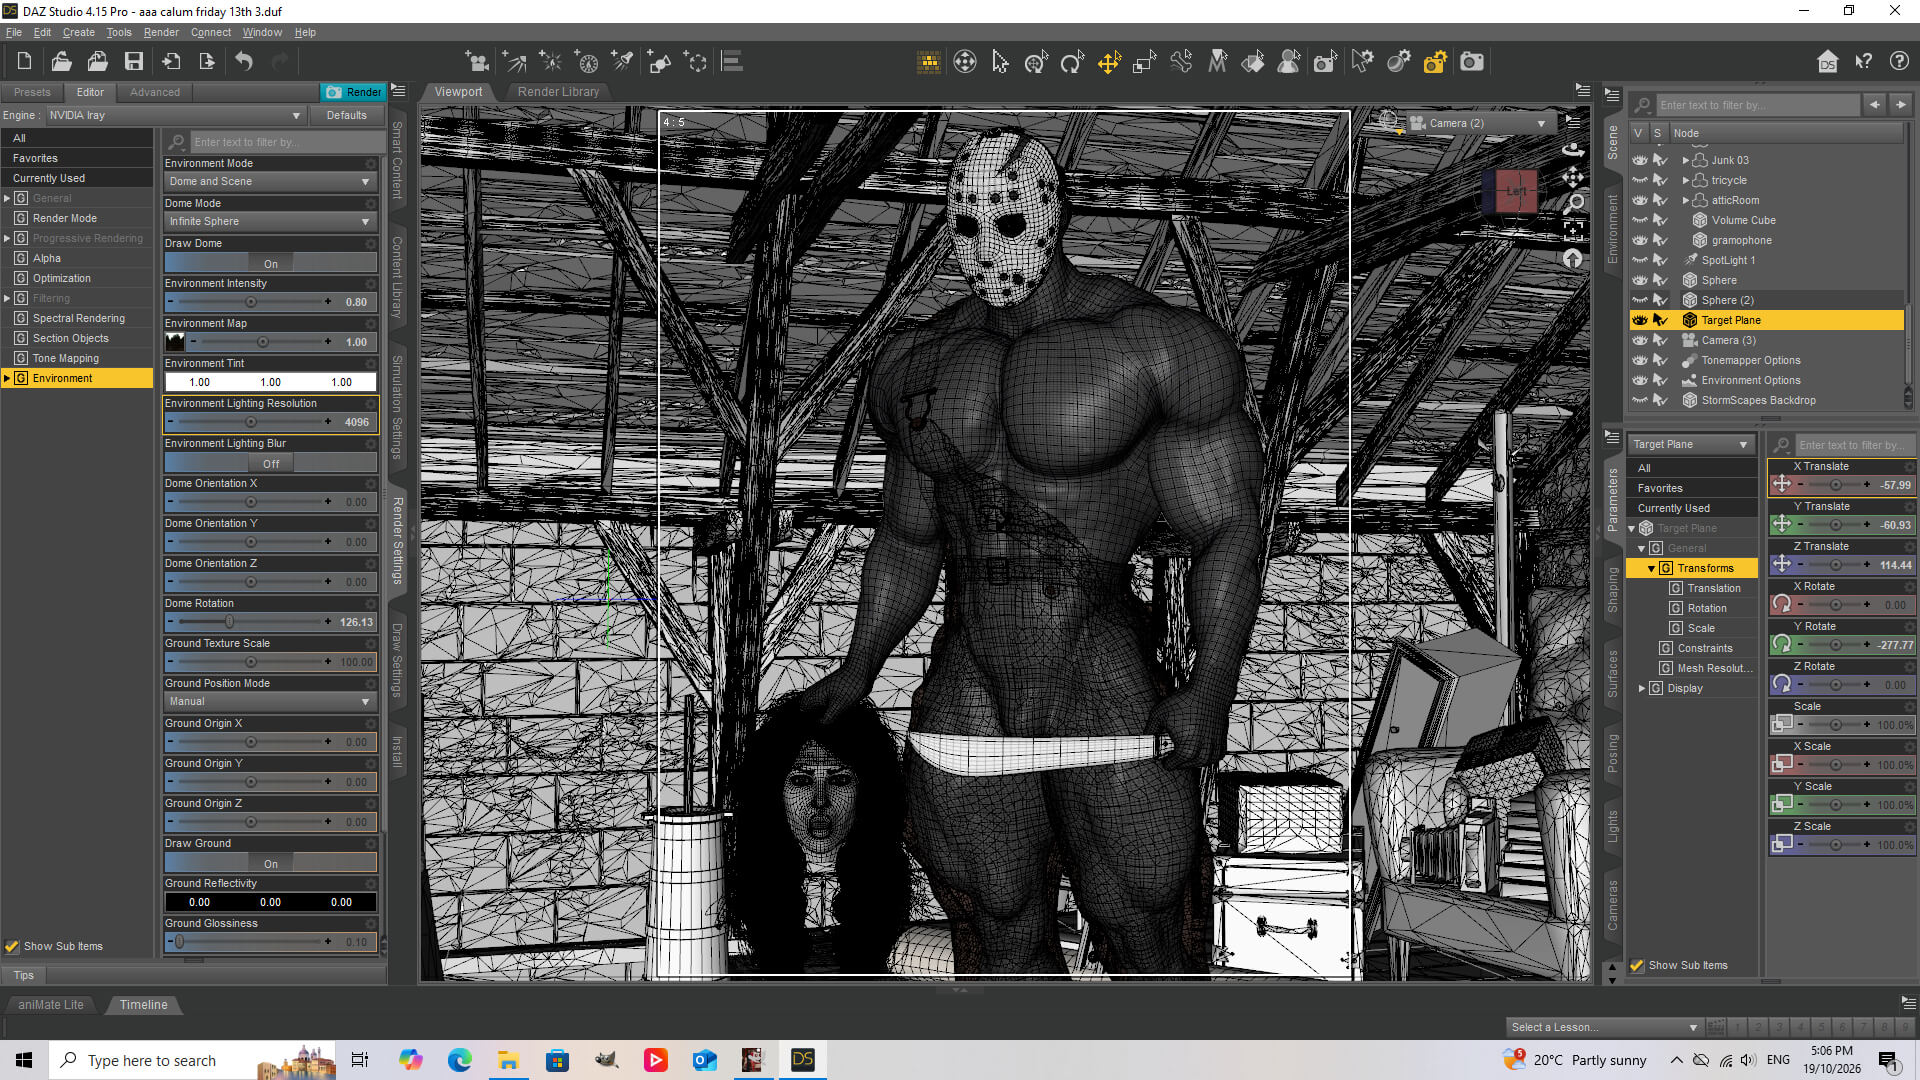Toggle Show Sub Items checkbox in Parameters

[1637, 965]
